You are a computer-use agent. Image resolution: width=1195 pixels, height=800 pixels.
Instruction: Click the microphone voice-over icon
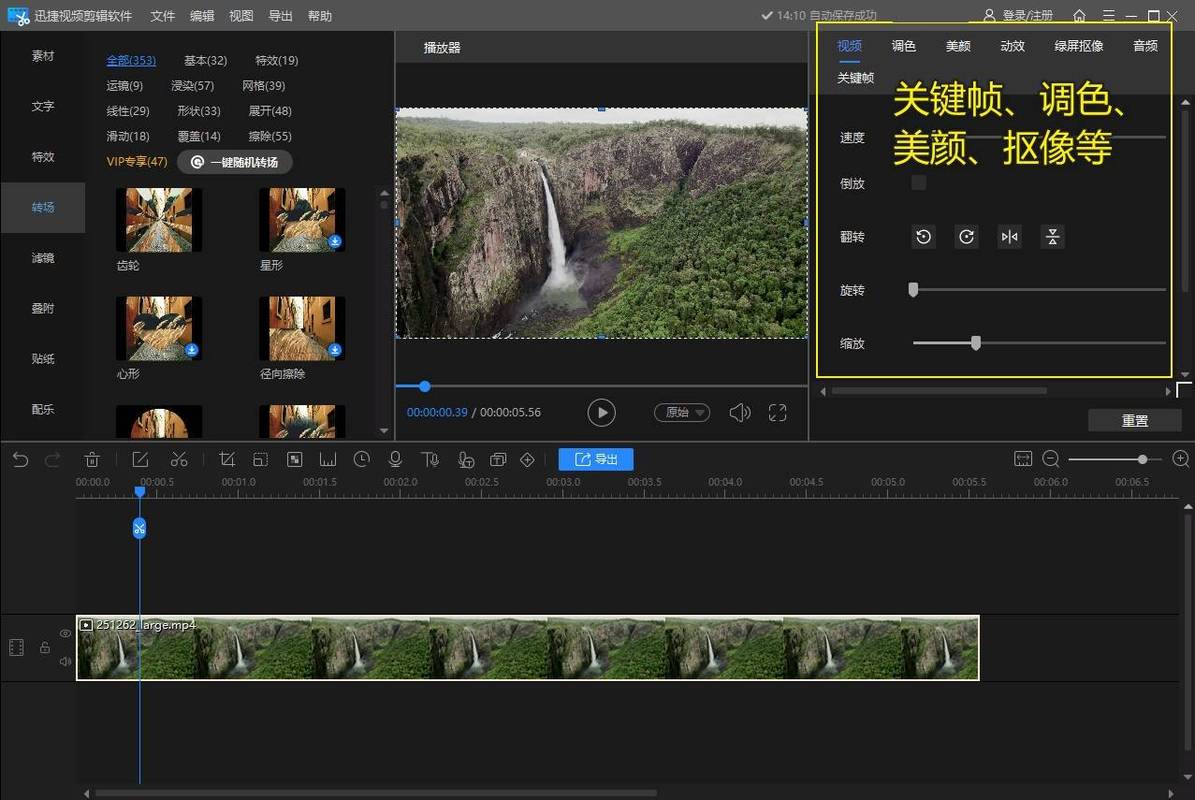[396, 459]
